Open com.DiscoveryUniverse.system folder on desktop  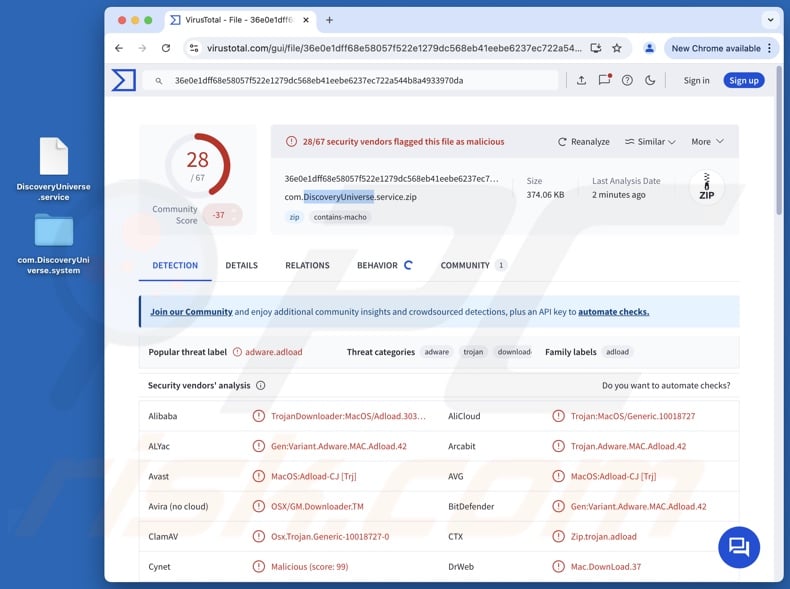(53, 244)
